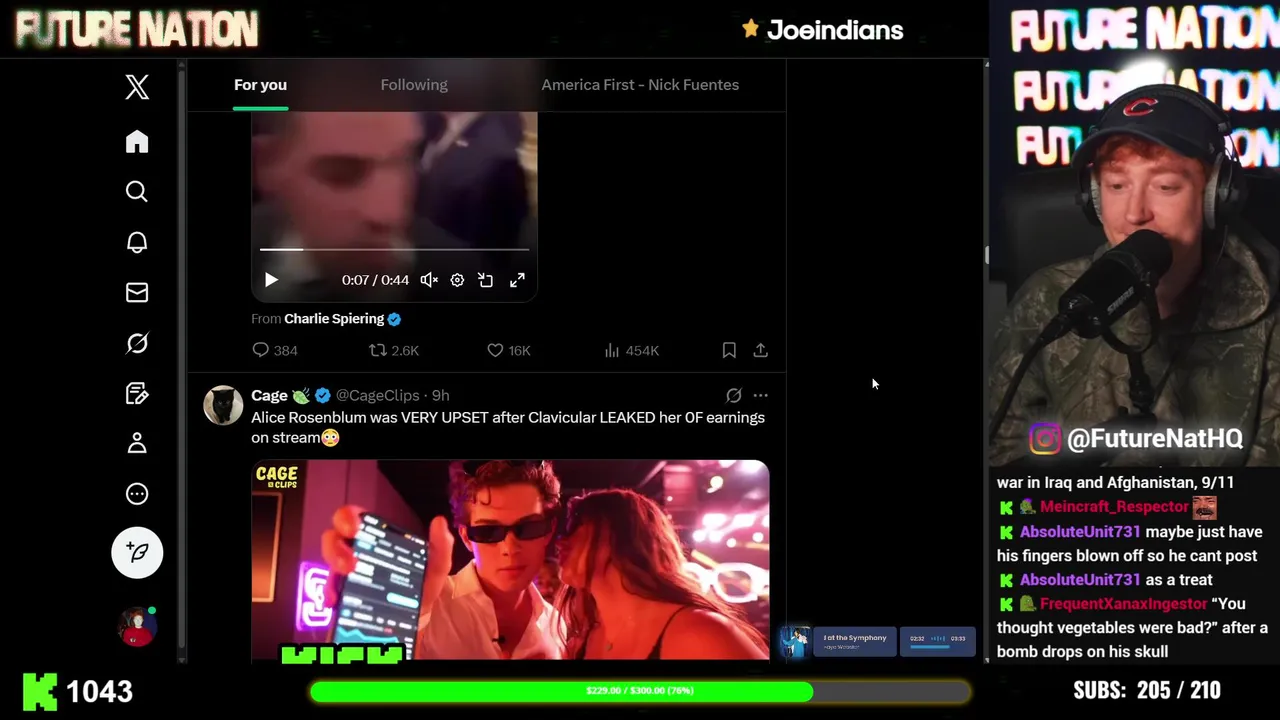The height and width of the screenshot is (720, 1280).
Task: Share the Charlie Spiering video post
Action: tap(761, 350)
